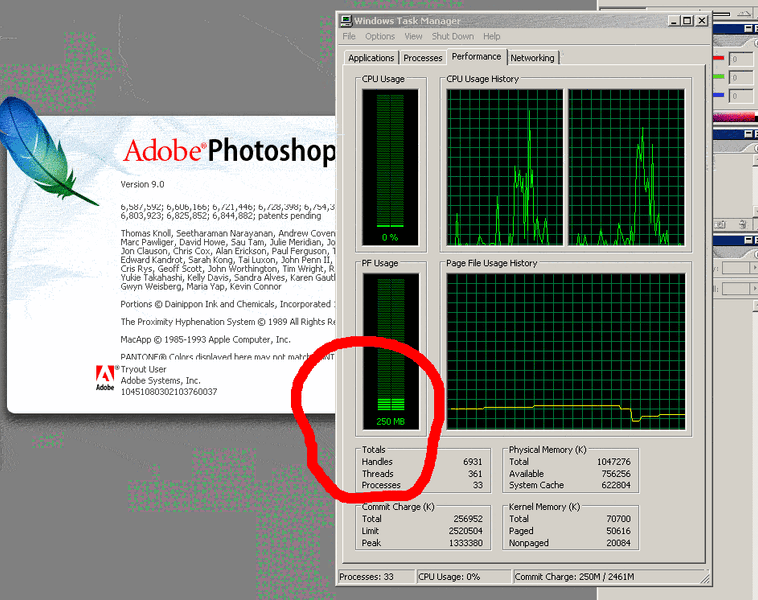Screen dimensions: 758x600
Task: Click the Dainippon Ink and Chemicals line
Action: [x=228, y=304]
